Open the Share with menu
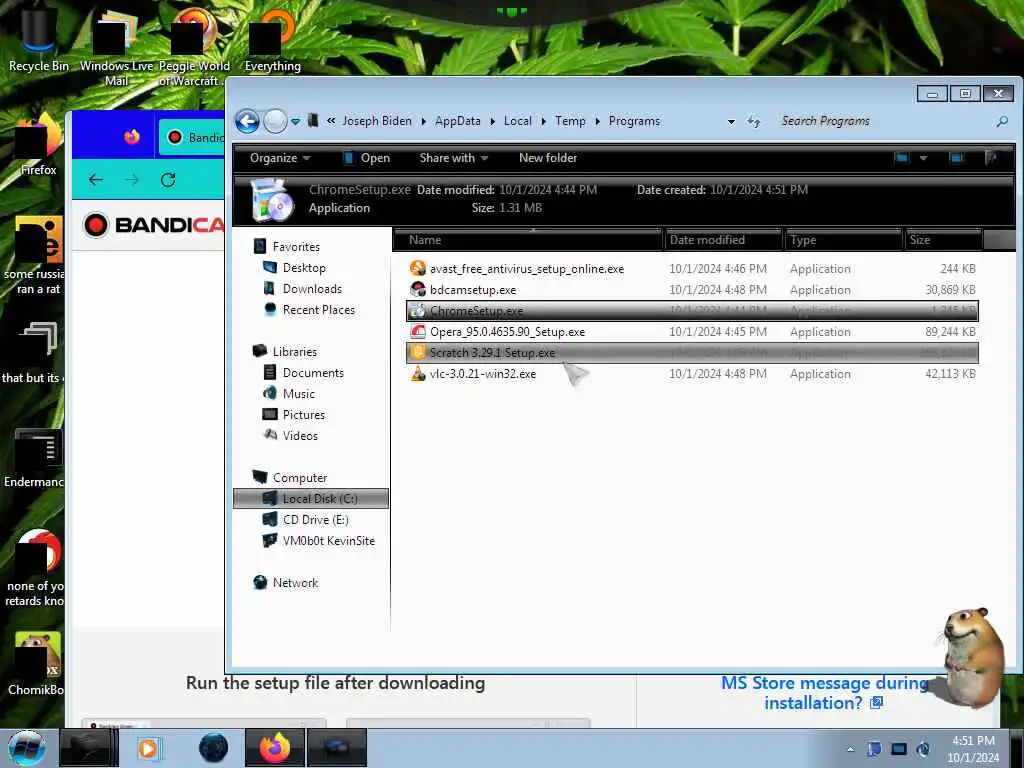 pos(453,158)
